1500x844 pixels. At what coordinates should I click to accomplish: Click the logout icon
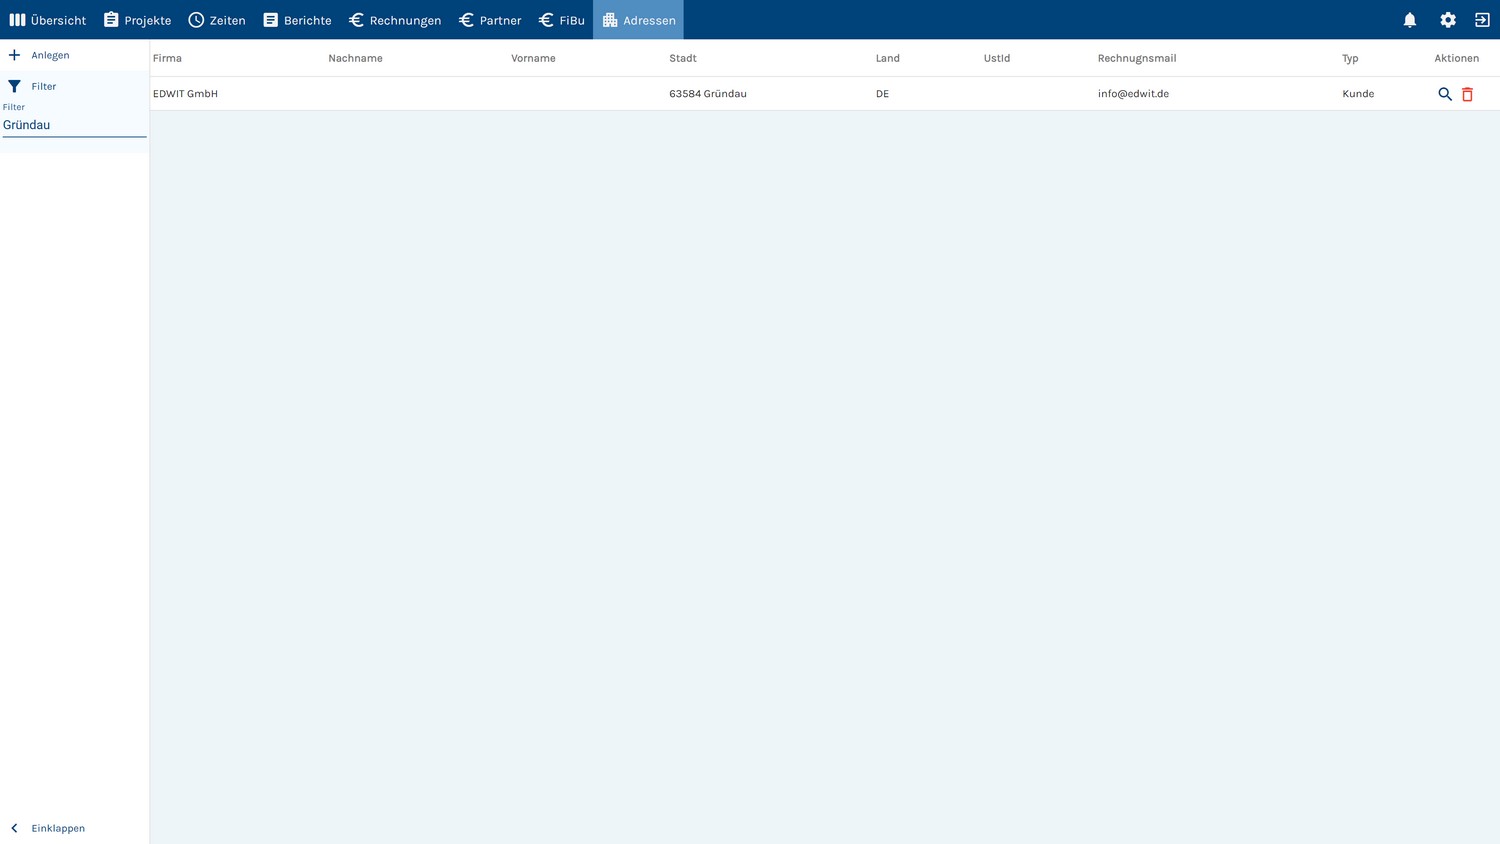(1482, 20)
